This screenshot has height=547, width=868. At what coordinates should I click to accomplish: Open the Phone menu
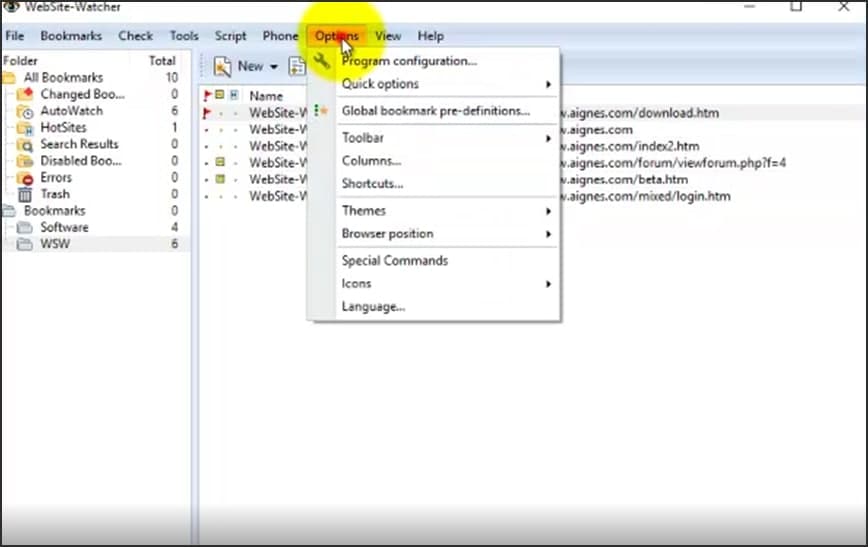[x=280, y=36]
